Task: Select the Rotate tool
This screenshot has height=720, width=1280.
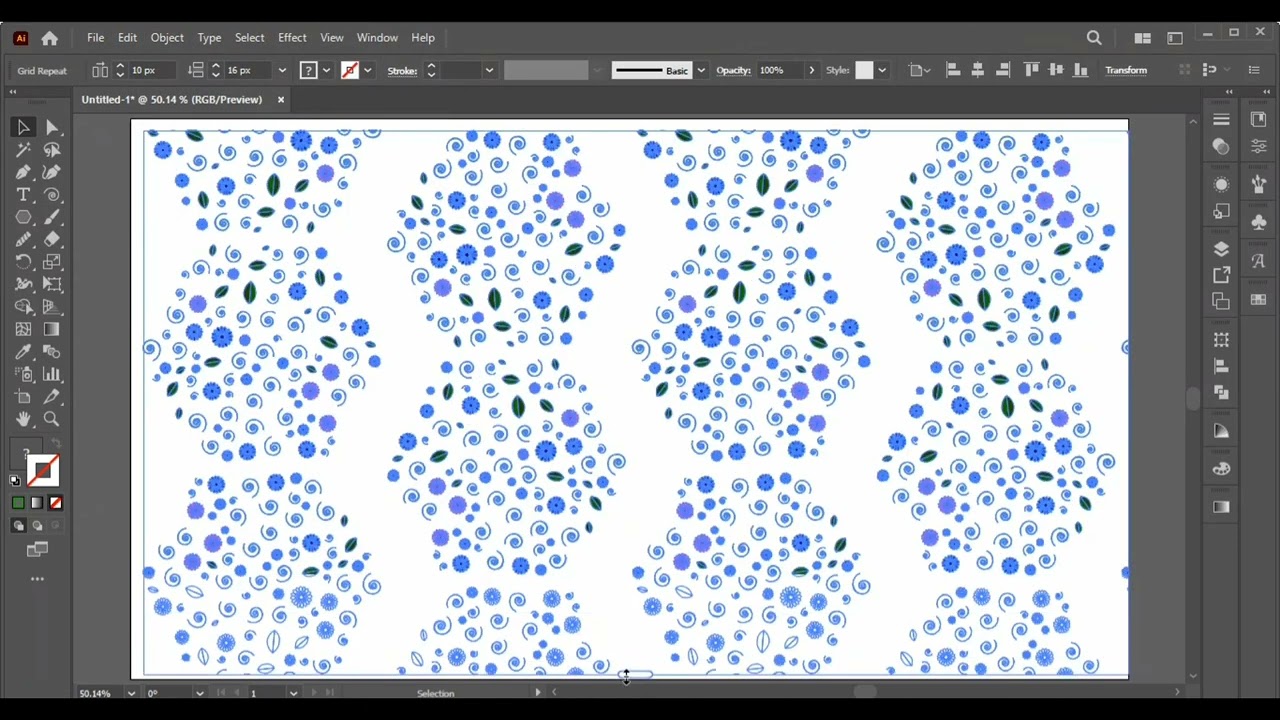Action: [x=23, y=262]
